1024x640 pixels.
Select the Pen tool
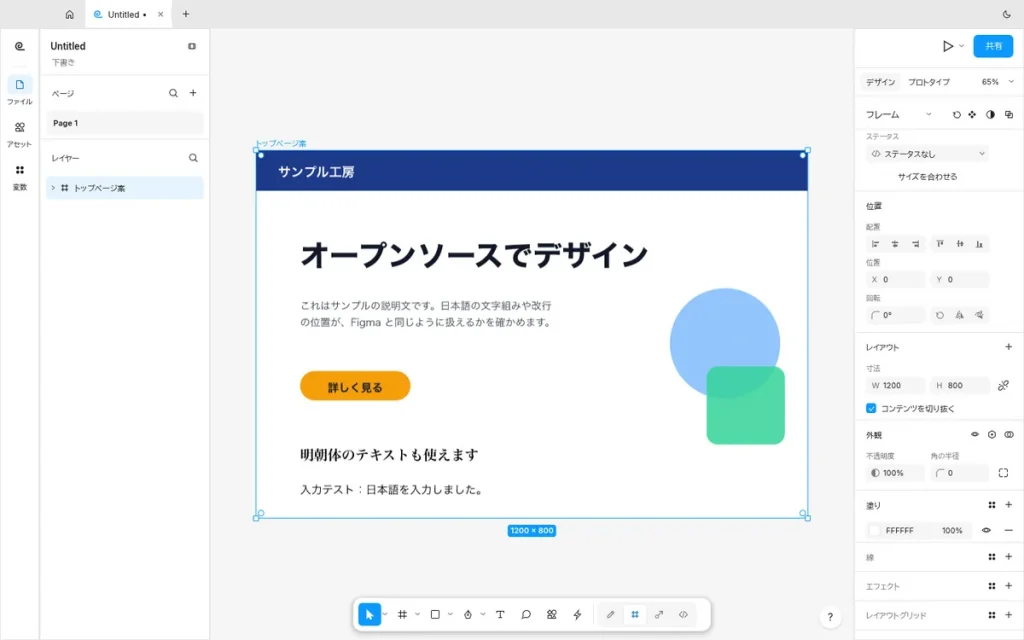pyautogui.click(x=468, y=615)
